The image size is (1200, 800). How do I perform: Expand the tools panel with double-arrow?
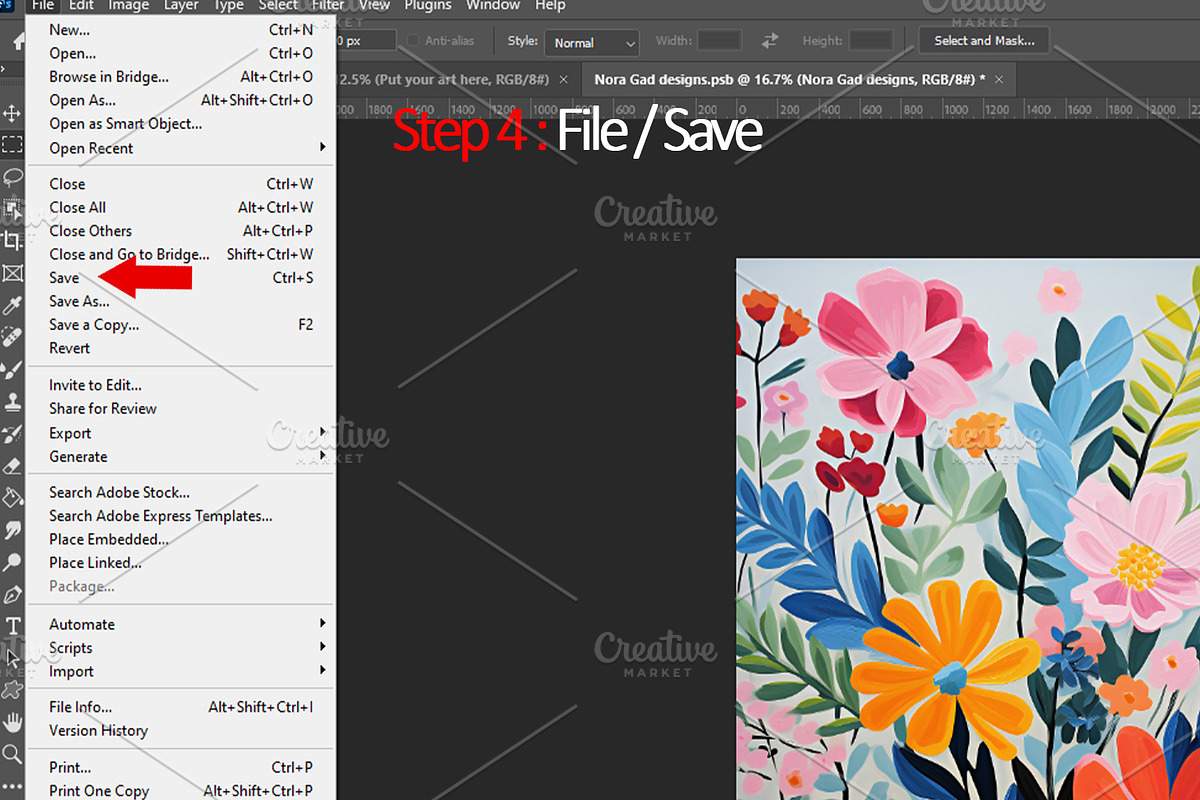[x=5, y=70]
